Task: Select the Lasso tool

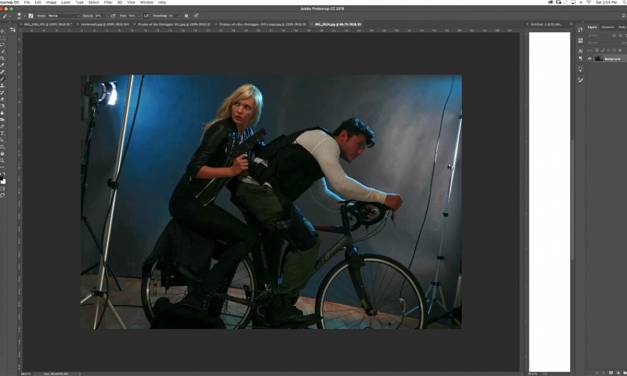Action: click(x=3, y=44)
